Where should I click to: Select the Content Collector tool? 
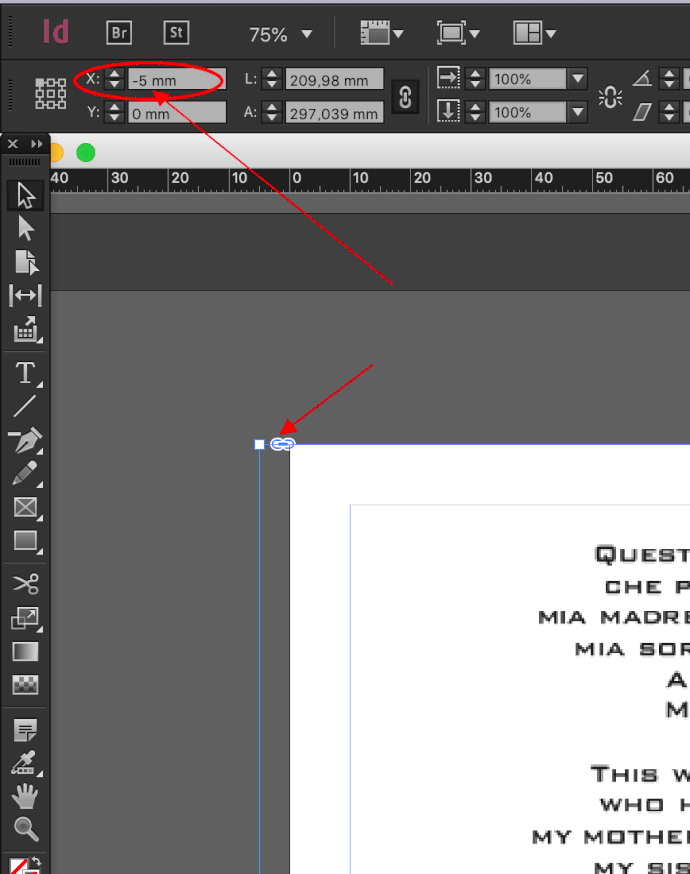click(26, 329)
